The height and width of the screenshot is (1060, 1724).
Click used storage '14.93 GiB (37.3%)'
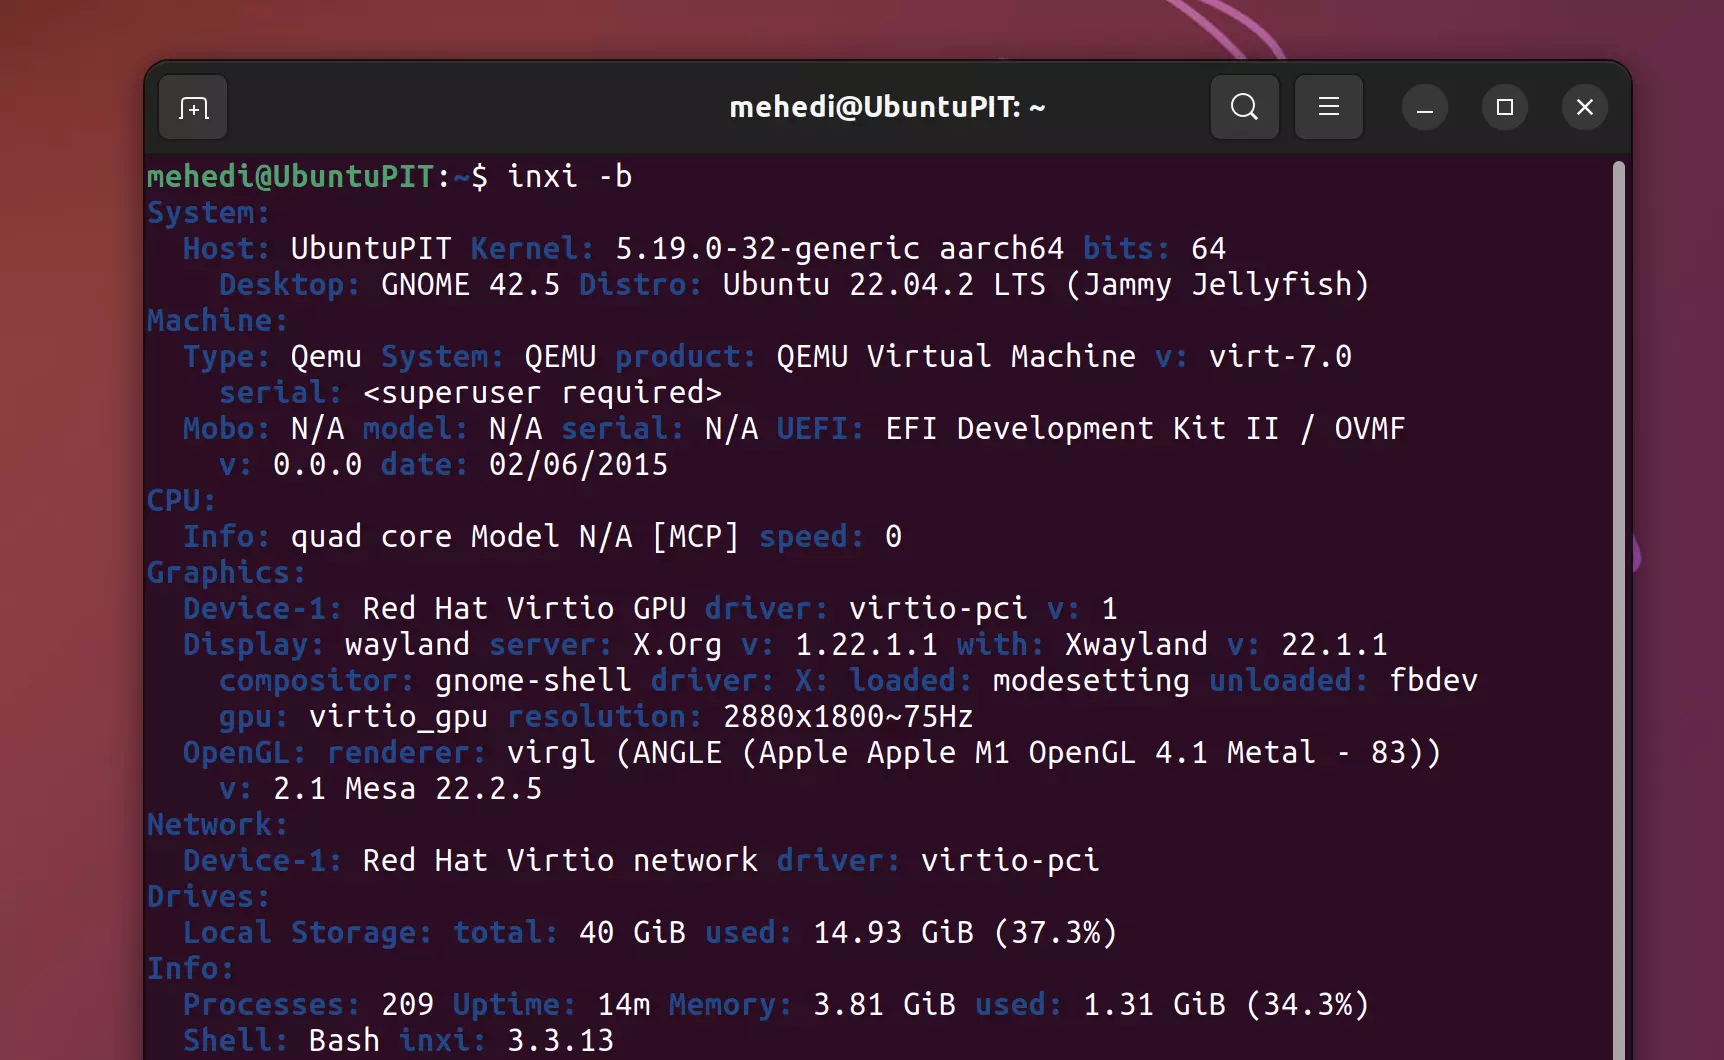coord(965,933)
